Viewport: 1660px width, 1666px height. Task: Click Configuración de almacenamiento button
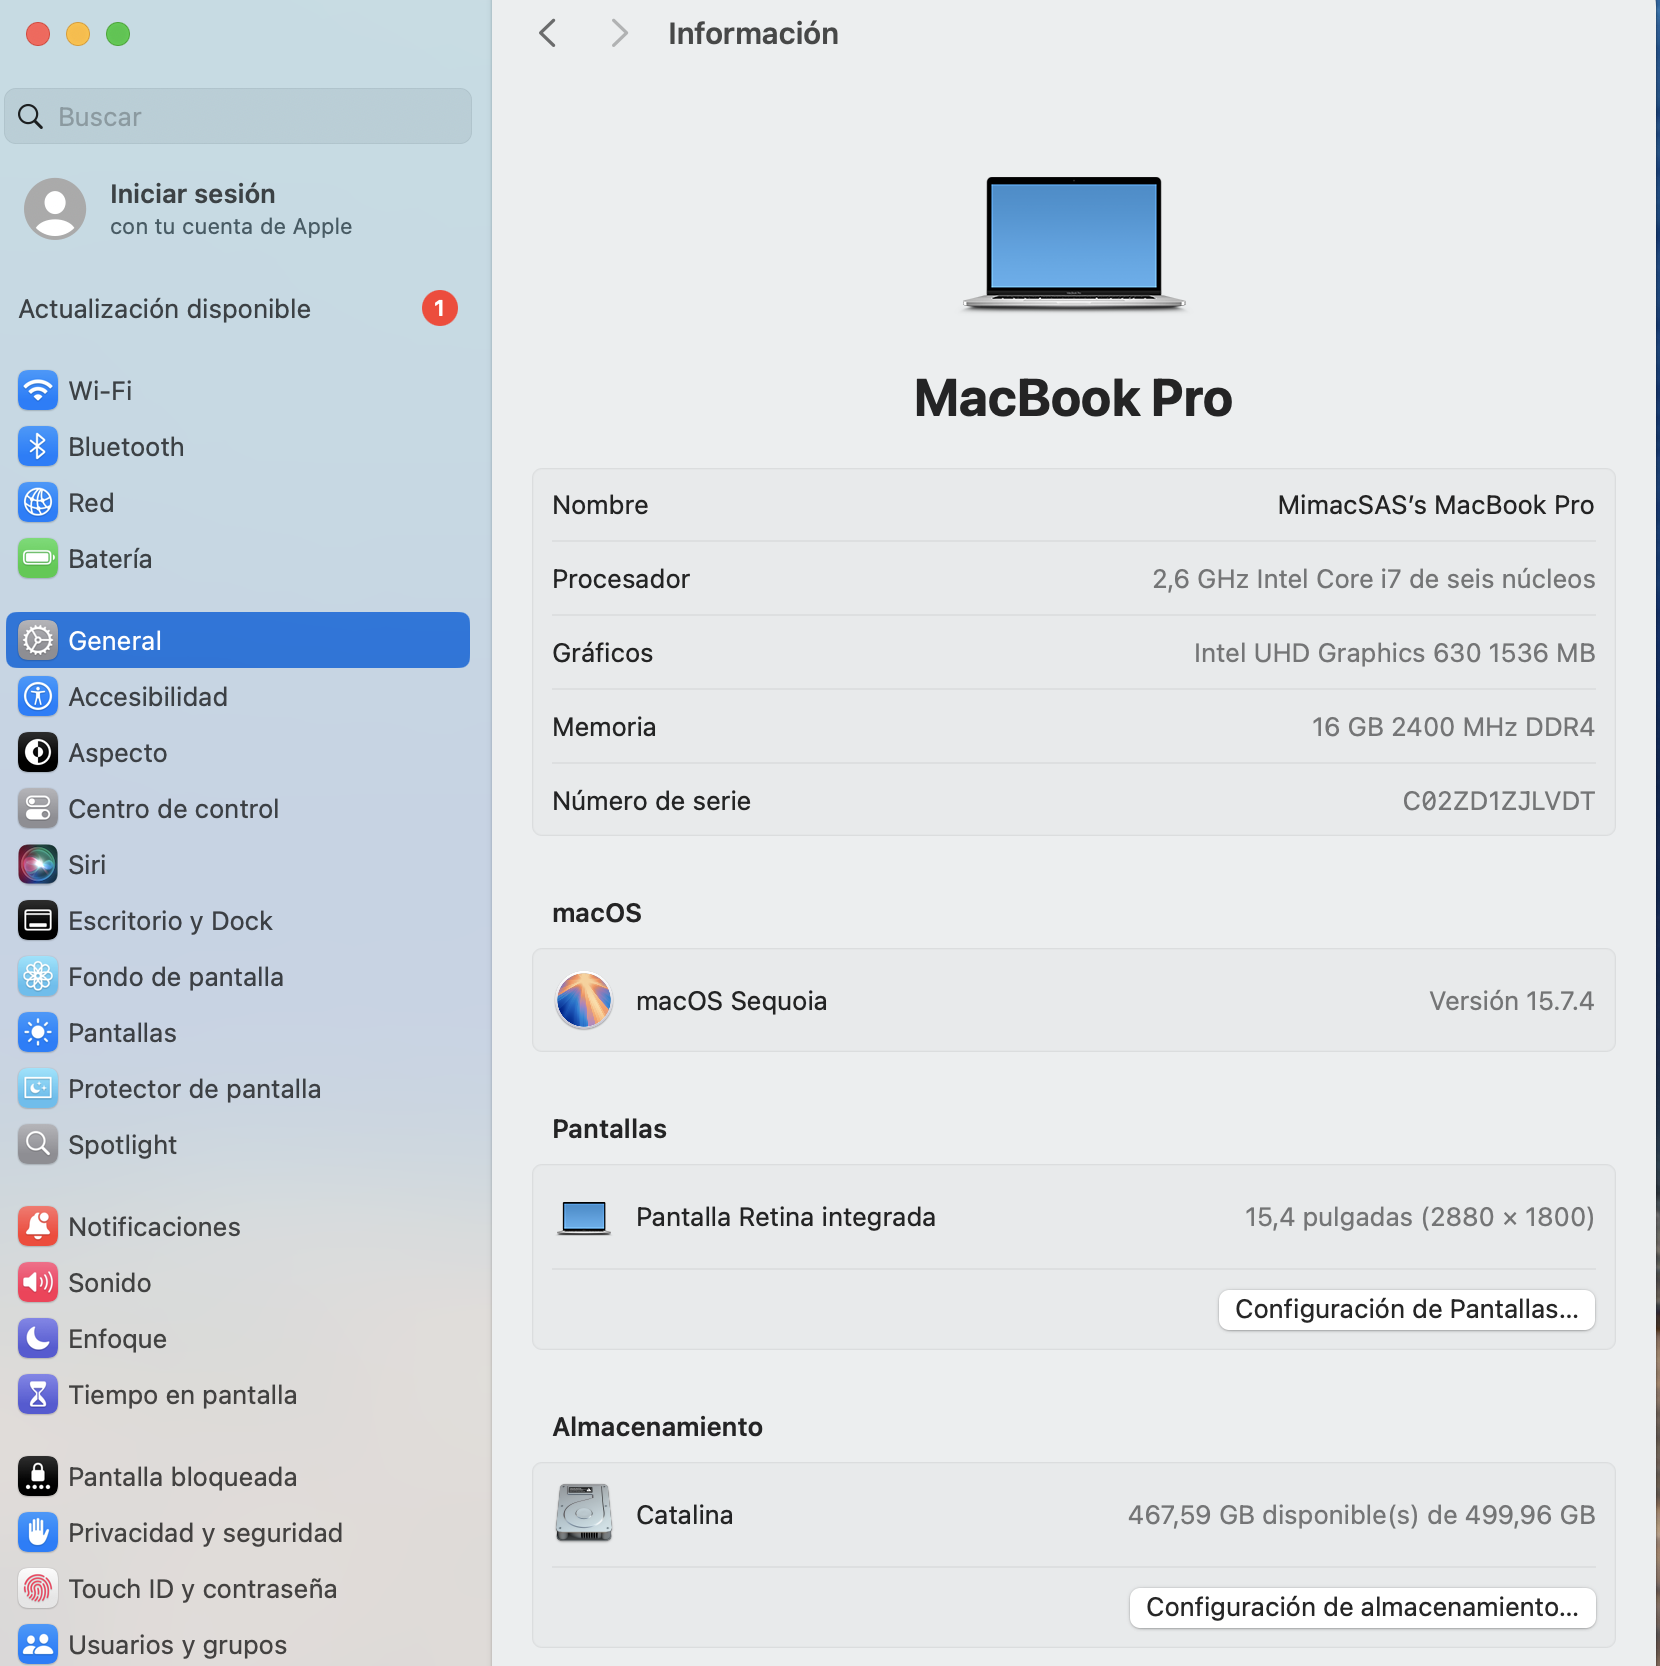point(1362,1608)
